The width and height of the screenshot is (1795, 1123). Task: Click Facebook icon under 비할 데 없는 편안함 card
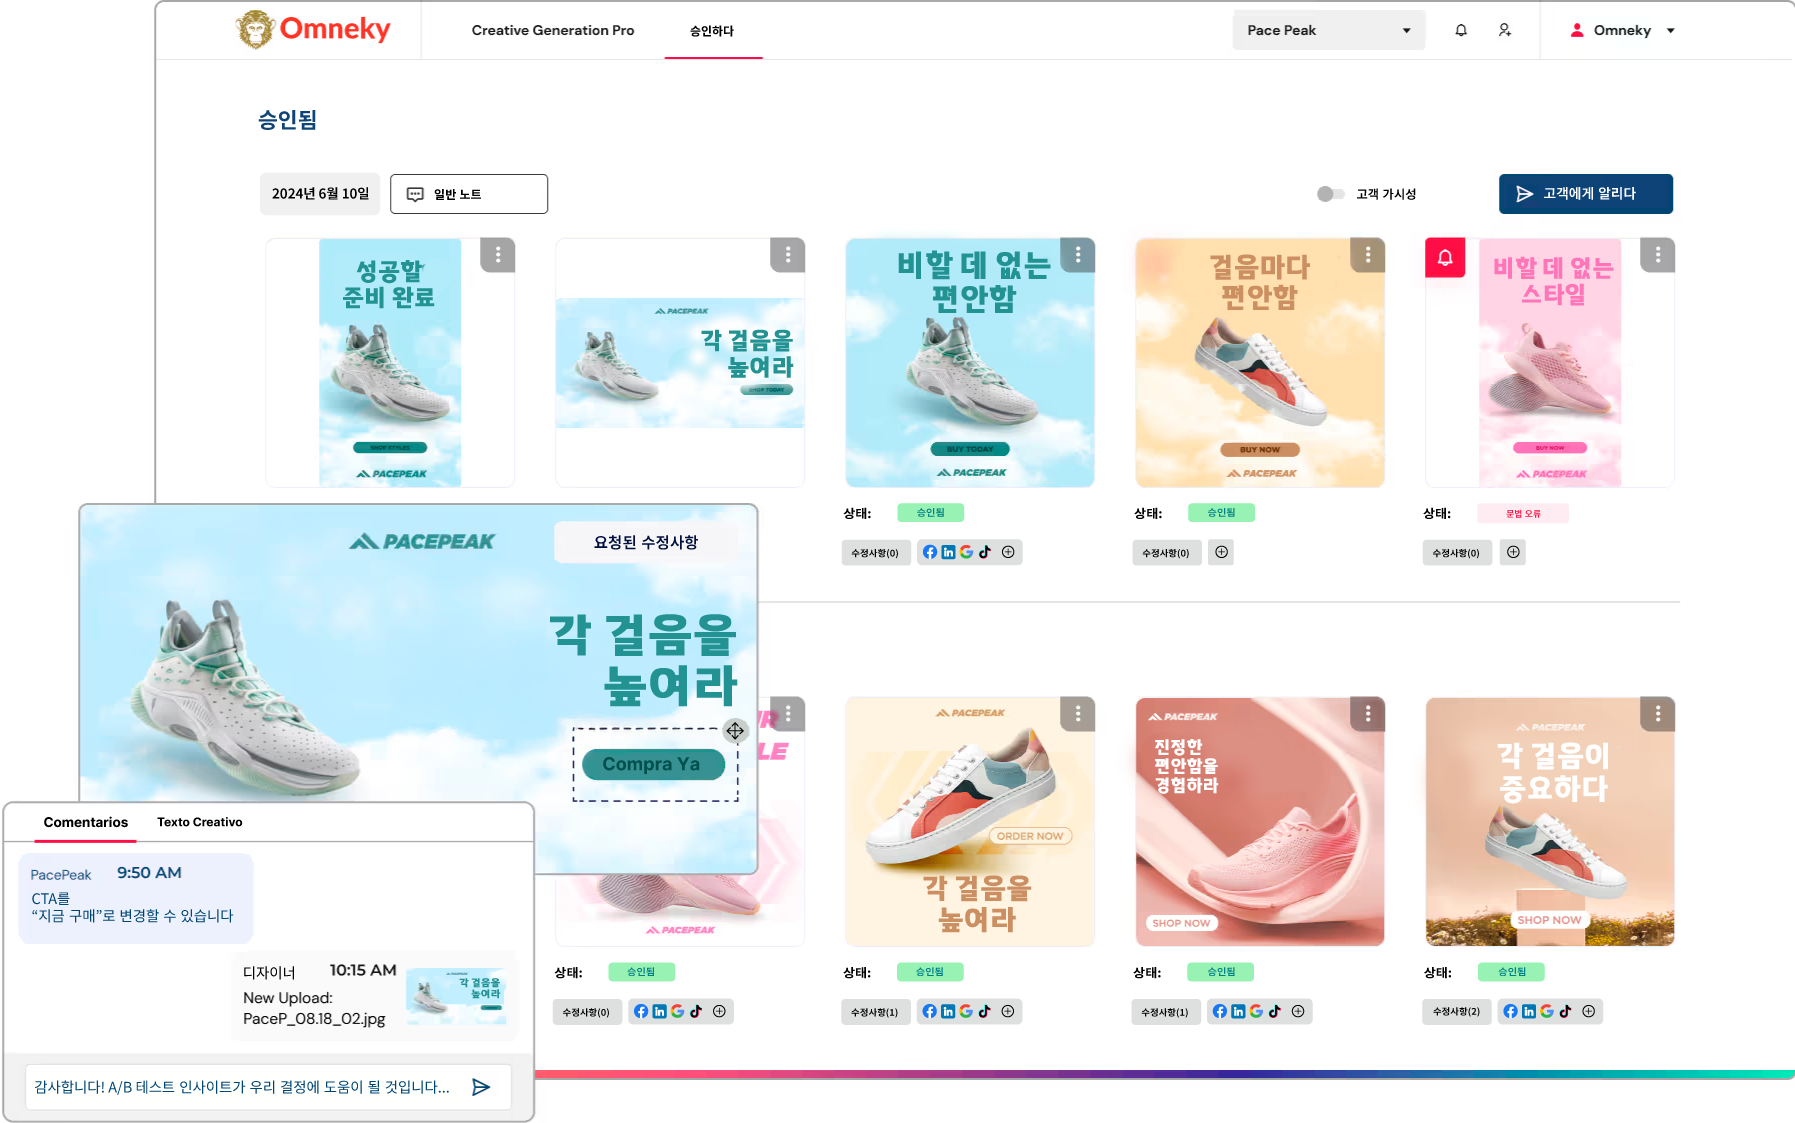click(930, 552)
